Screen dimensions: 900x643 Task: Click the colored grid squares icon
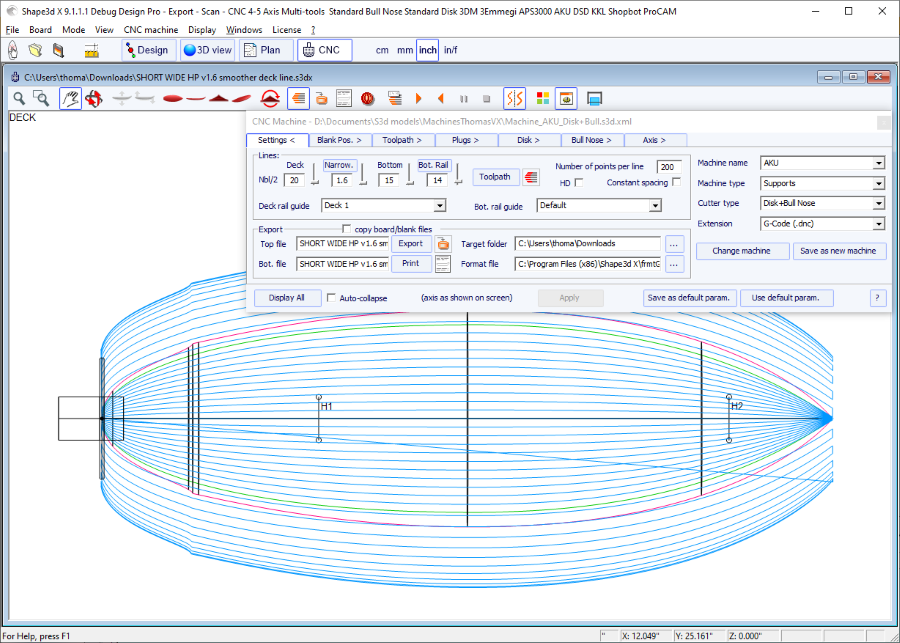[x=543, y=98]
